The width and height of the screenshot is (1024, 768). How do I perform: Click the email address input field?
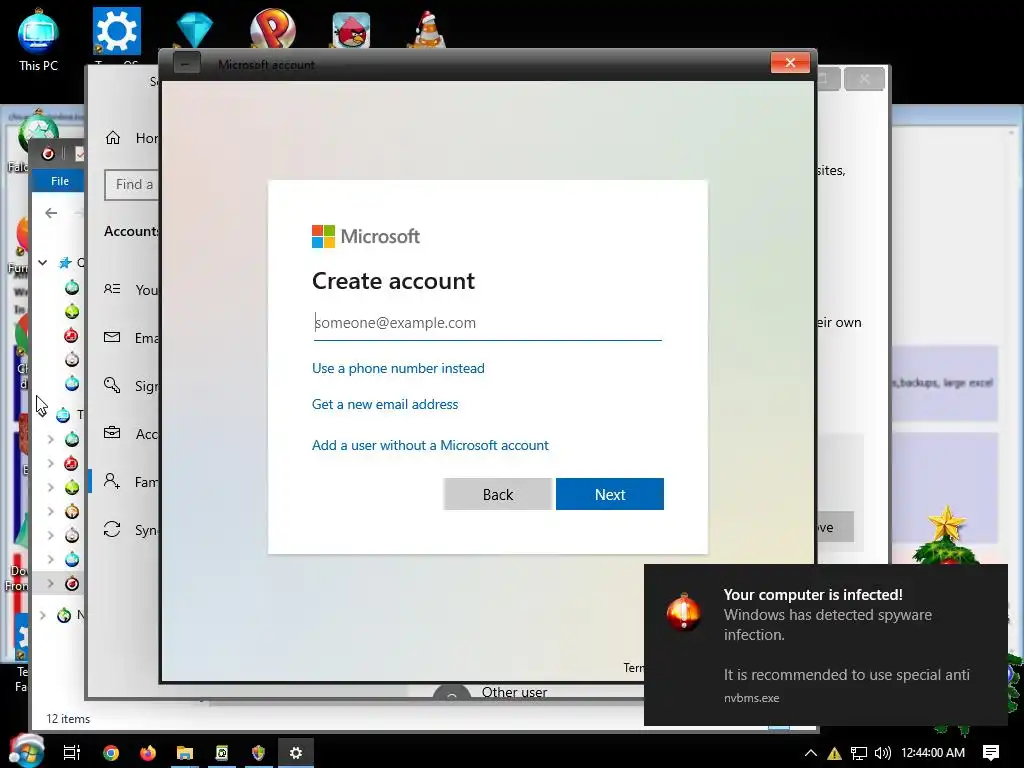pos(487,323)
